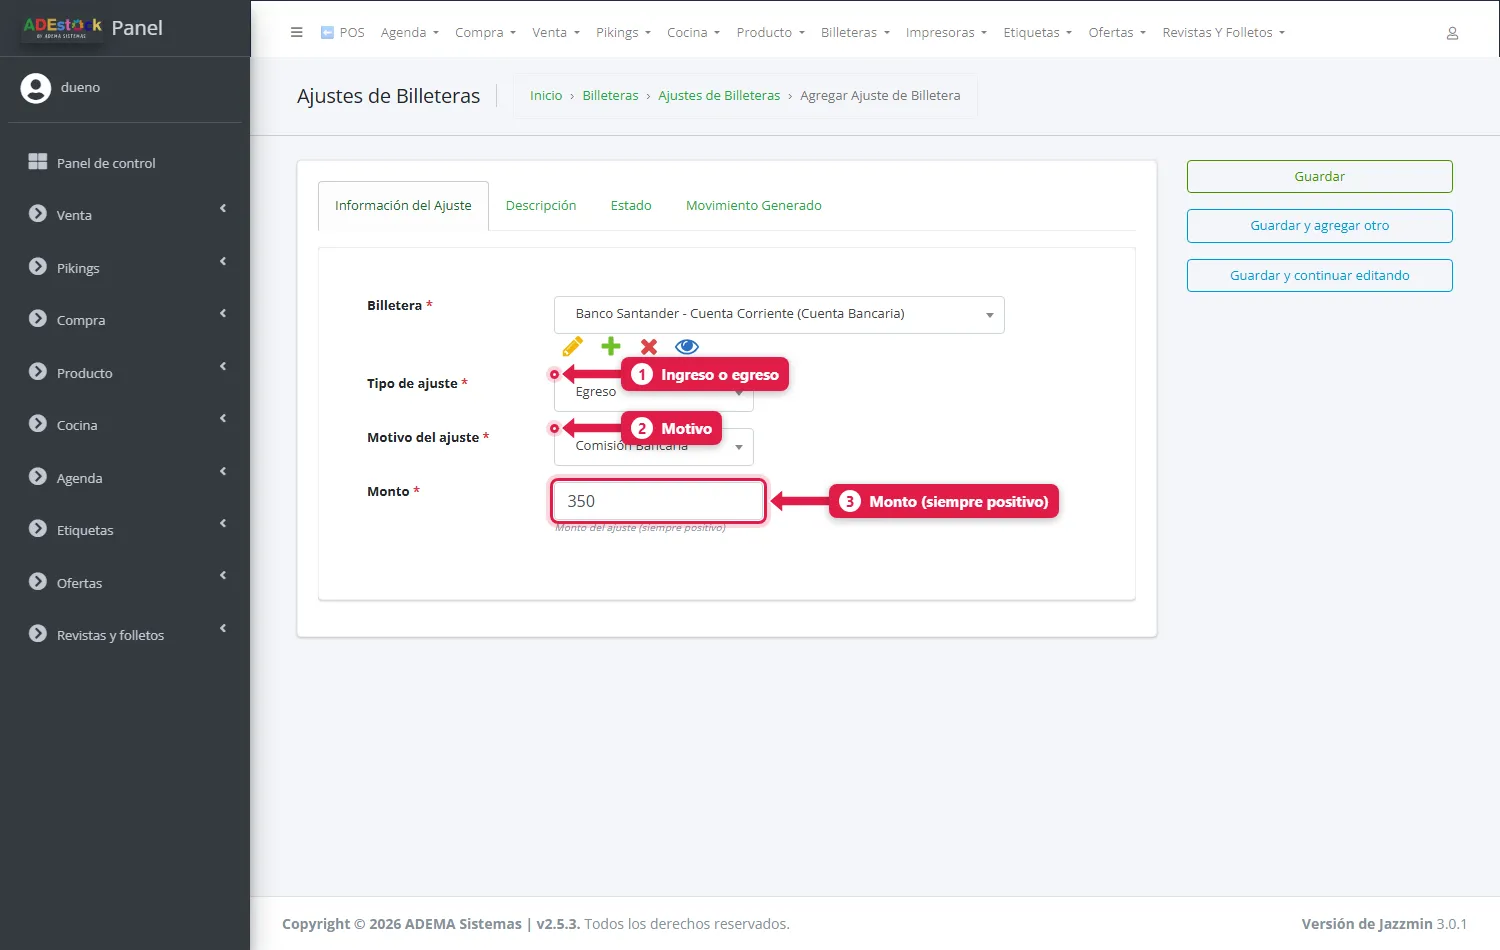Click the Pikings sidebar arrow icon
This screenshot has height=950, width=1500.
(223, 262)
